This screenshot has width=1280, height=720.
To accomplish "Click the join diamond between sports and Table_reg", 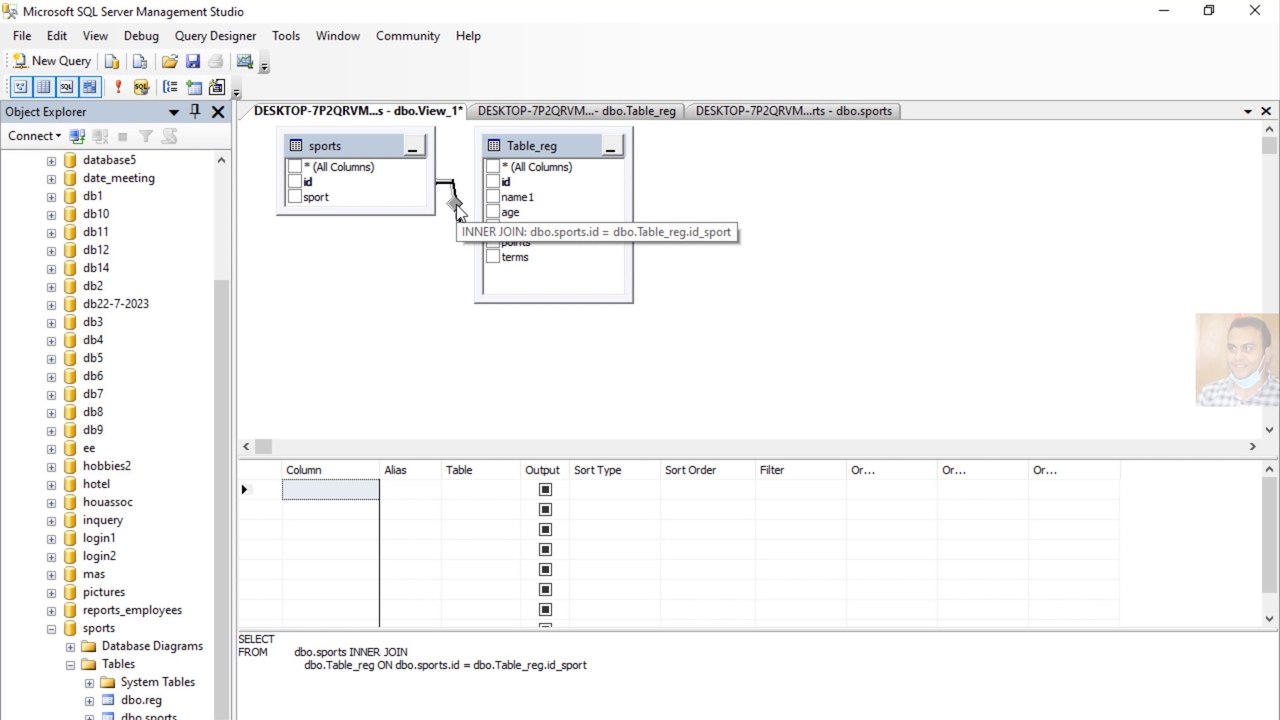I will 455,204.
